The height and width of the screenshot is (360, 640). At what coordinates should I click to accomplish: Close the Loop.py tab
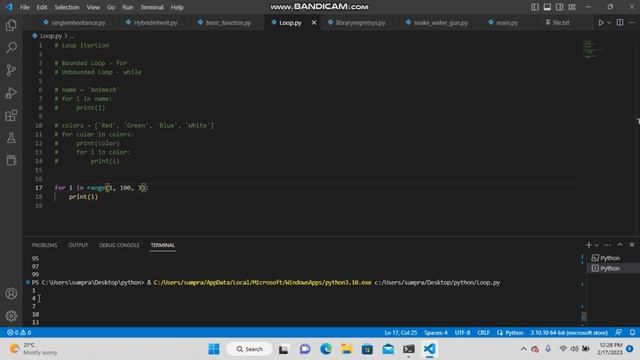(314, 23)
